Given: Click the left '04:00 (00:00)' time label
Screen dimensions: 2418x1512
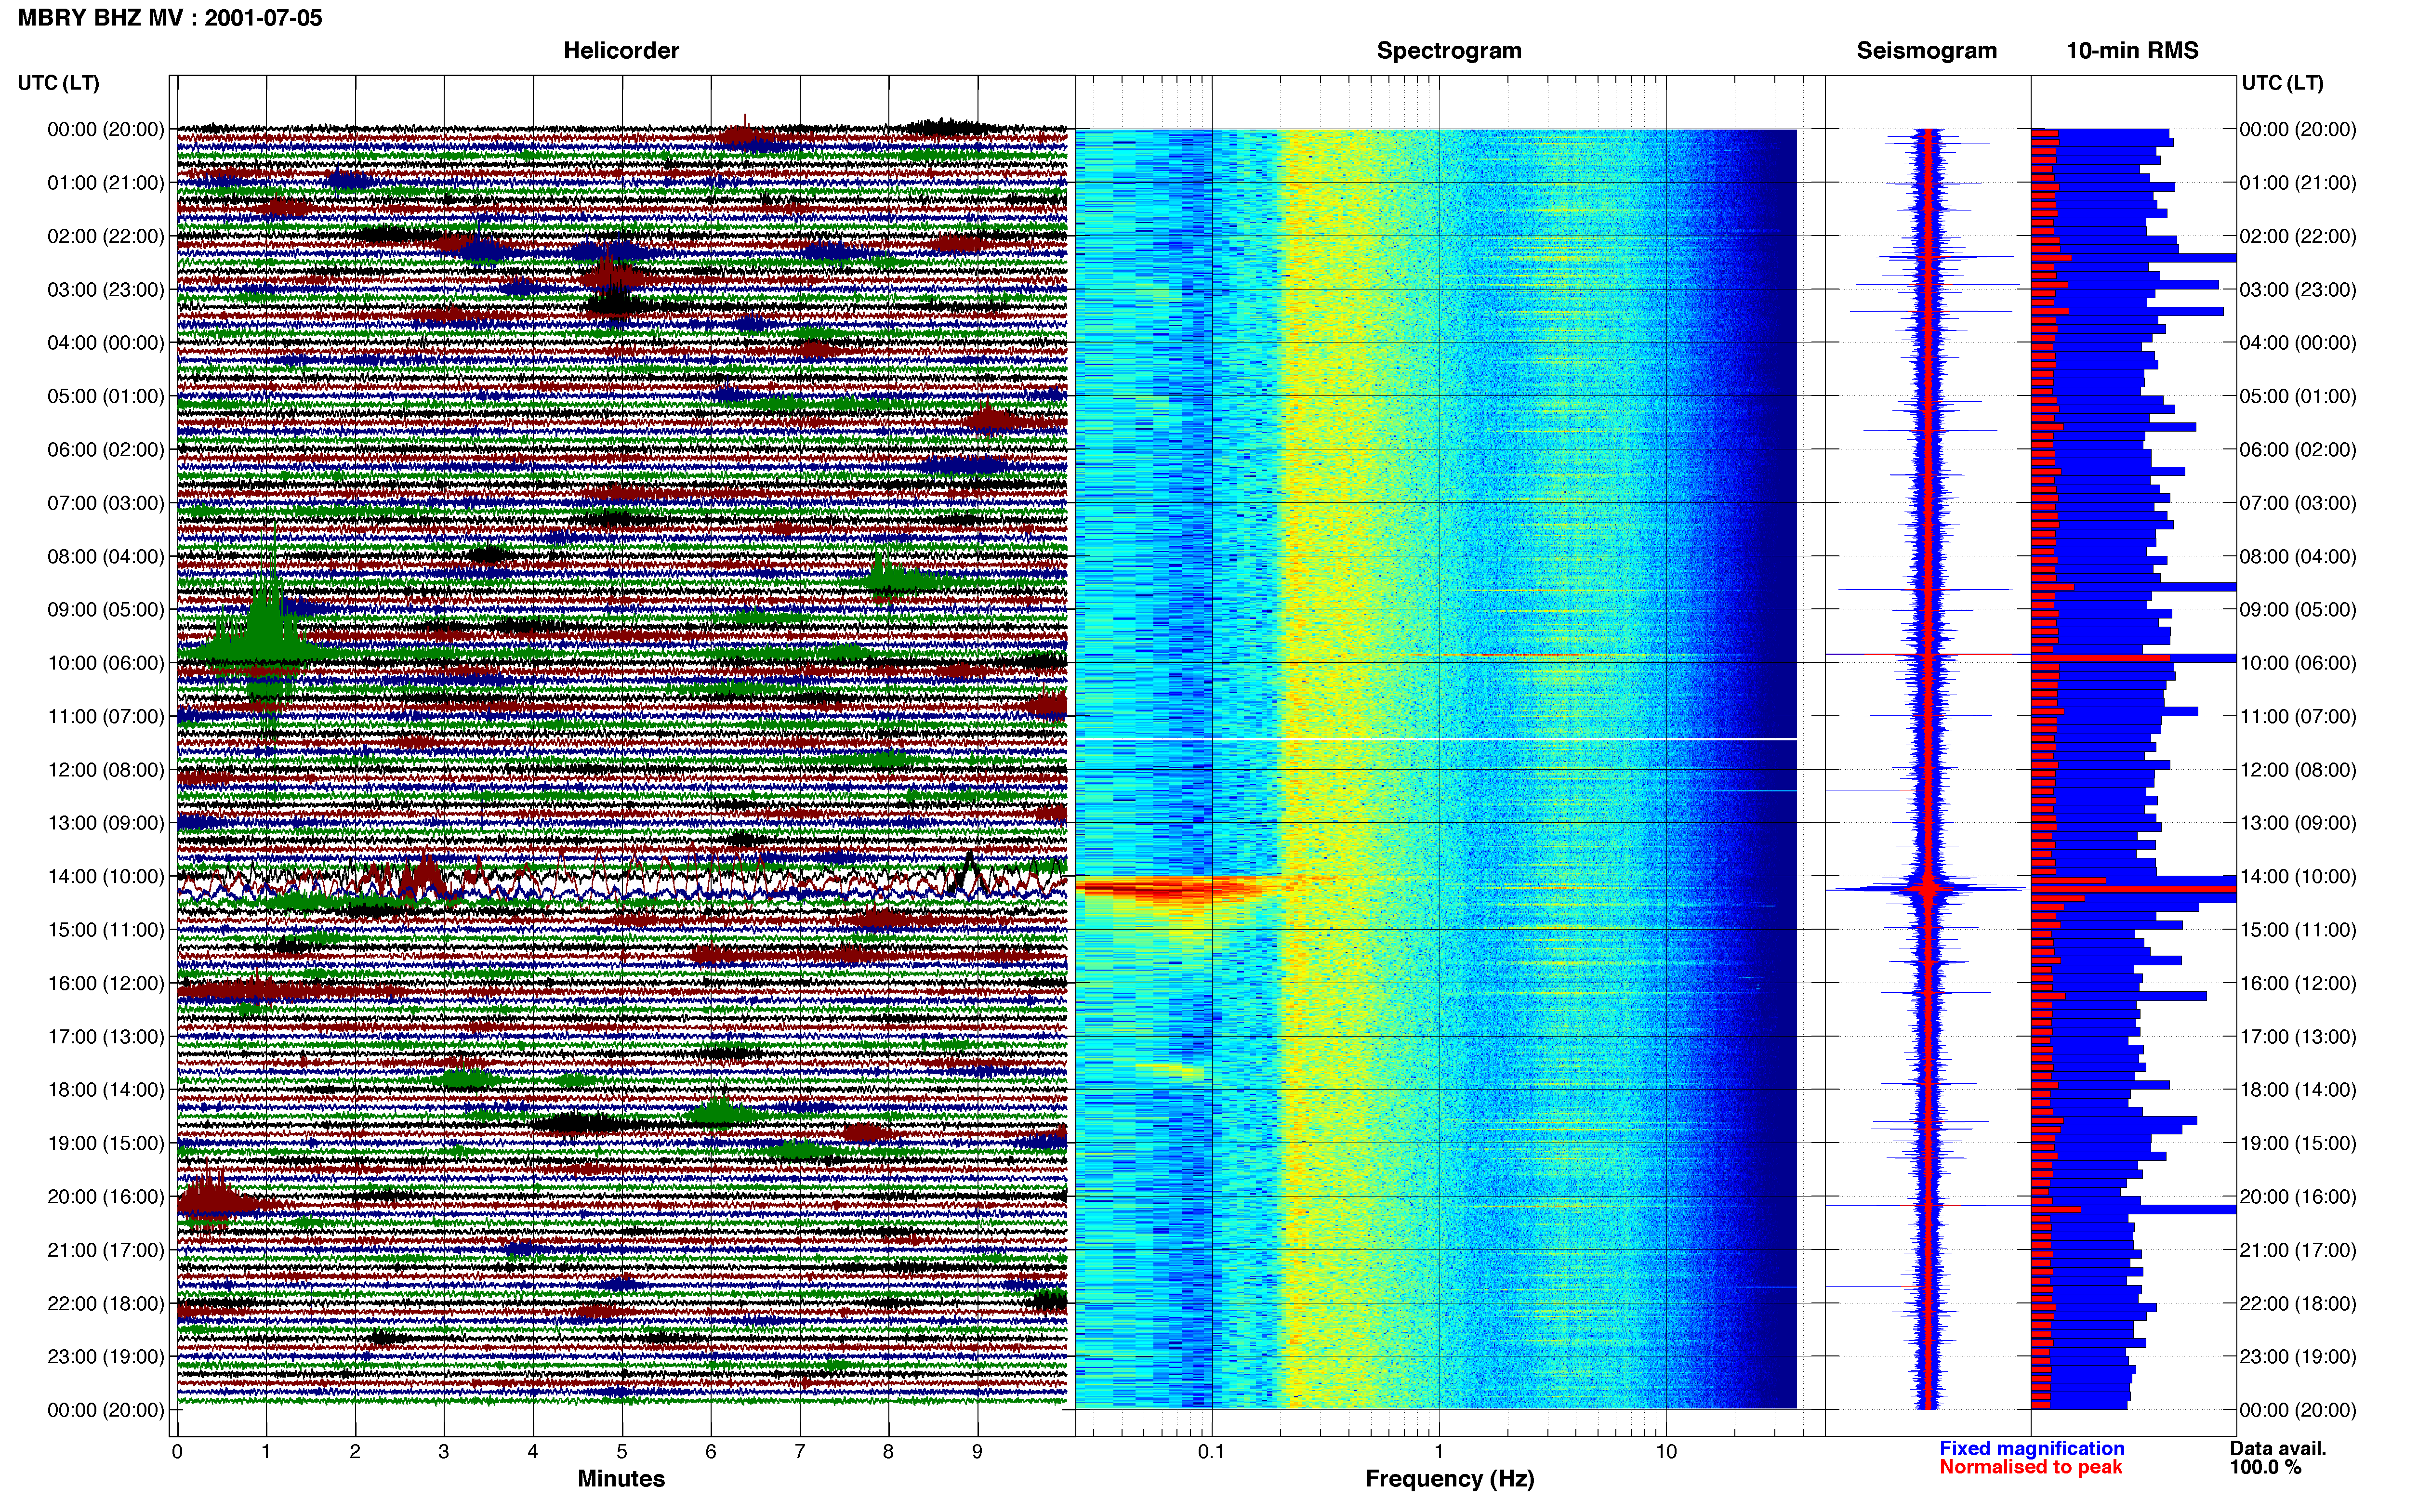Looking at the screenshot, I should point(106,342).
